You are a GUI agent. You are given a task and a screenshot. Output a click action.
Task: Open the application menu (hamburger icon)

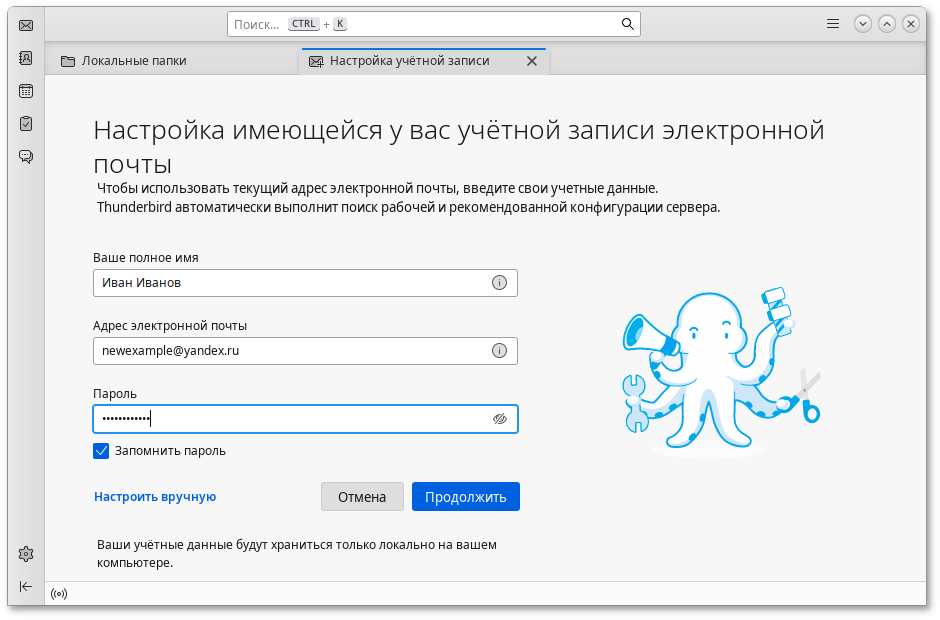click(832, 23)
